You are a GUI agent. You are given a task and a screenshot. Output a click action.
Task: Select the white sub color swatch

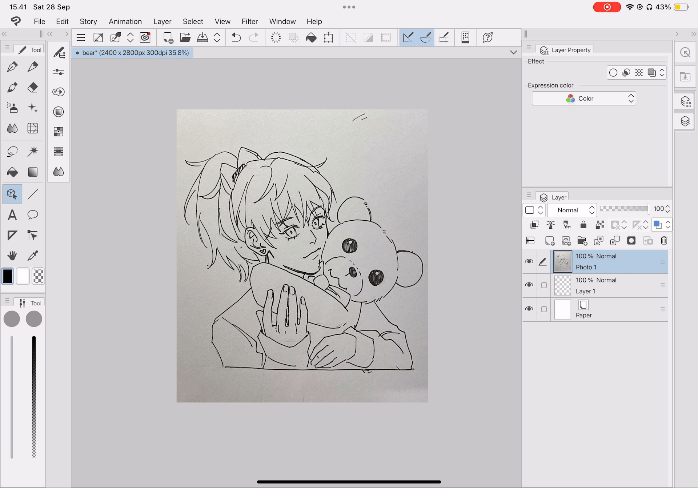pyautogui.click(x=23, y=277)
